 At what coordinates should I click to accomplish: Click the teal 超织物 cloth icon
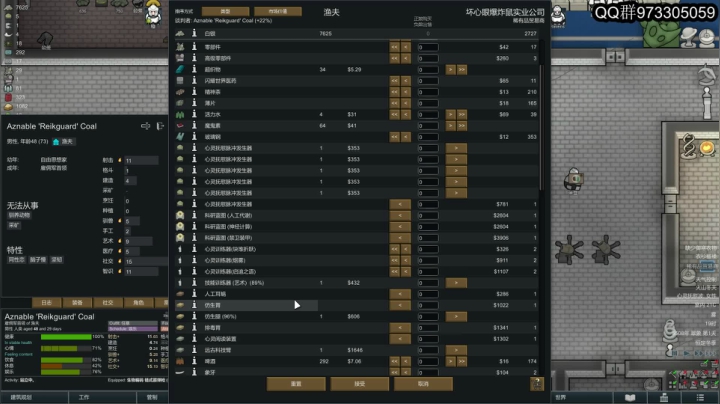(x=180, y=69)
